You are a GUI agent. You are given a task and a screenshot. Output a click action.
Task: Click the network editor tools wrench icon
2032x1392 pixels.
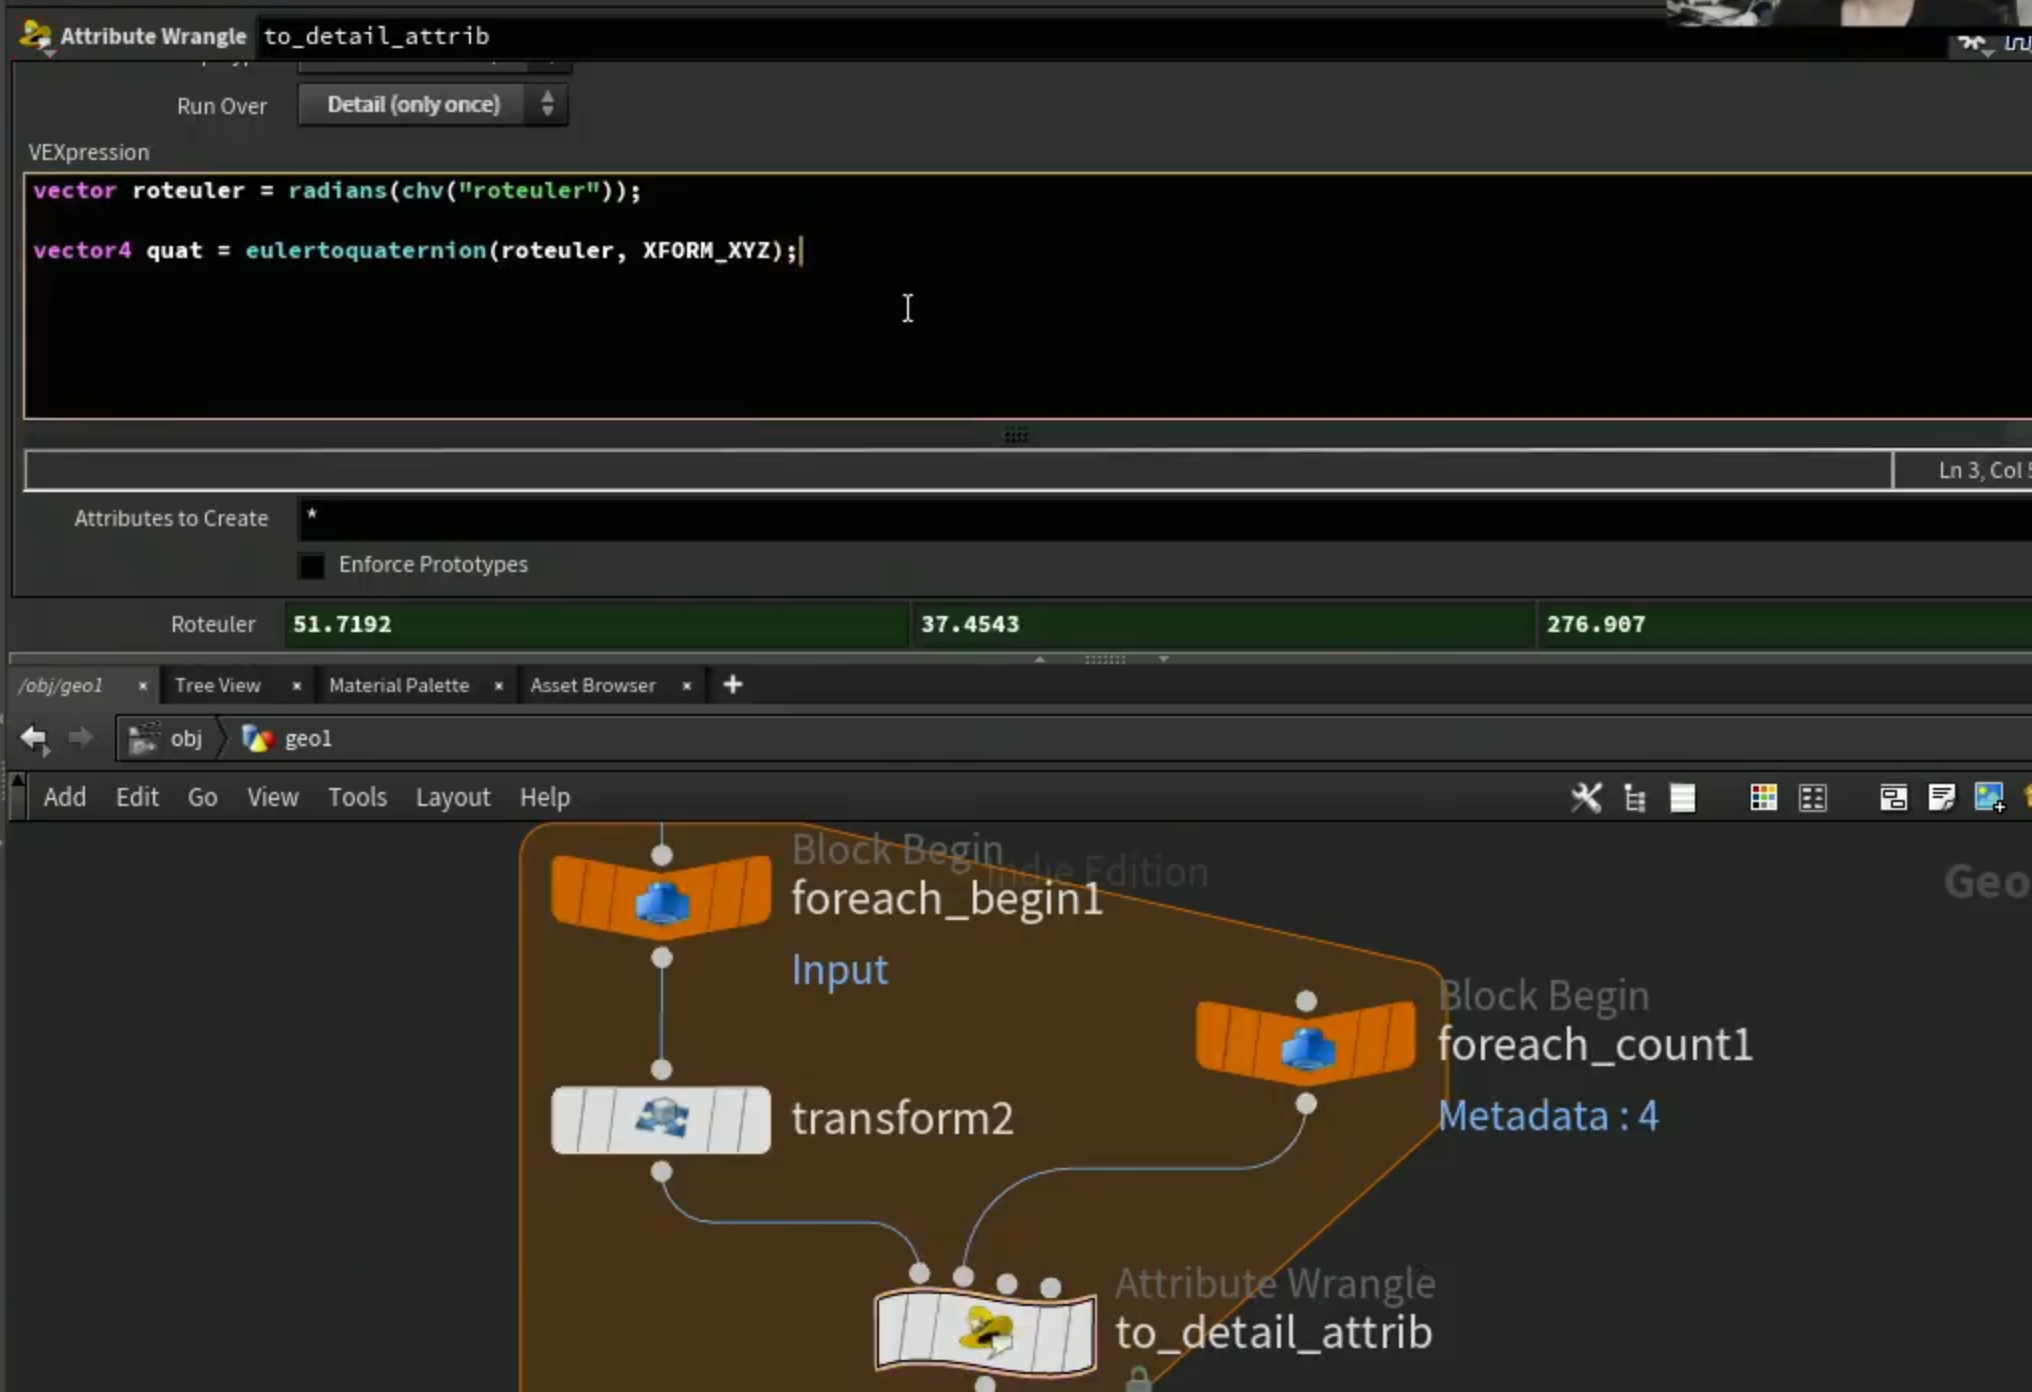point(1586,797)
